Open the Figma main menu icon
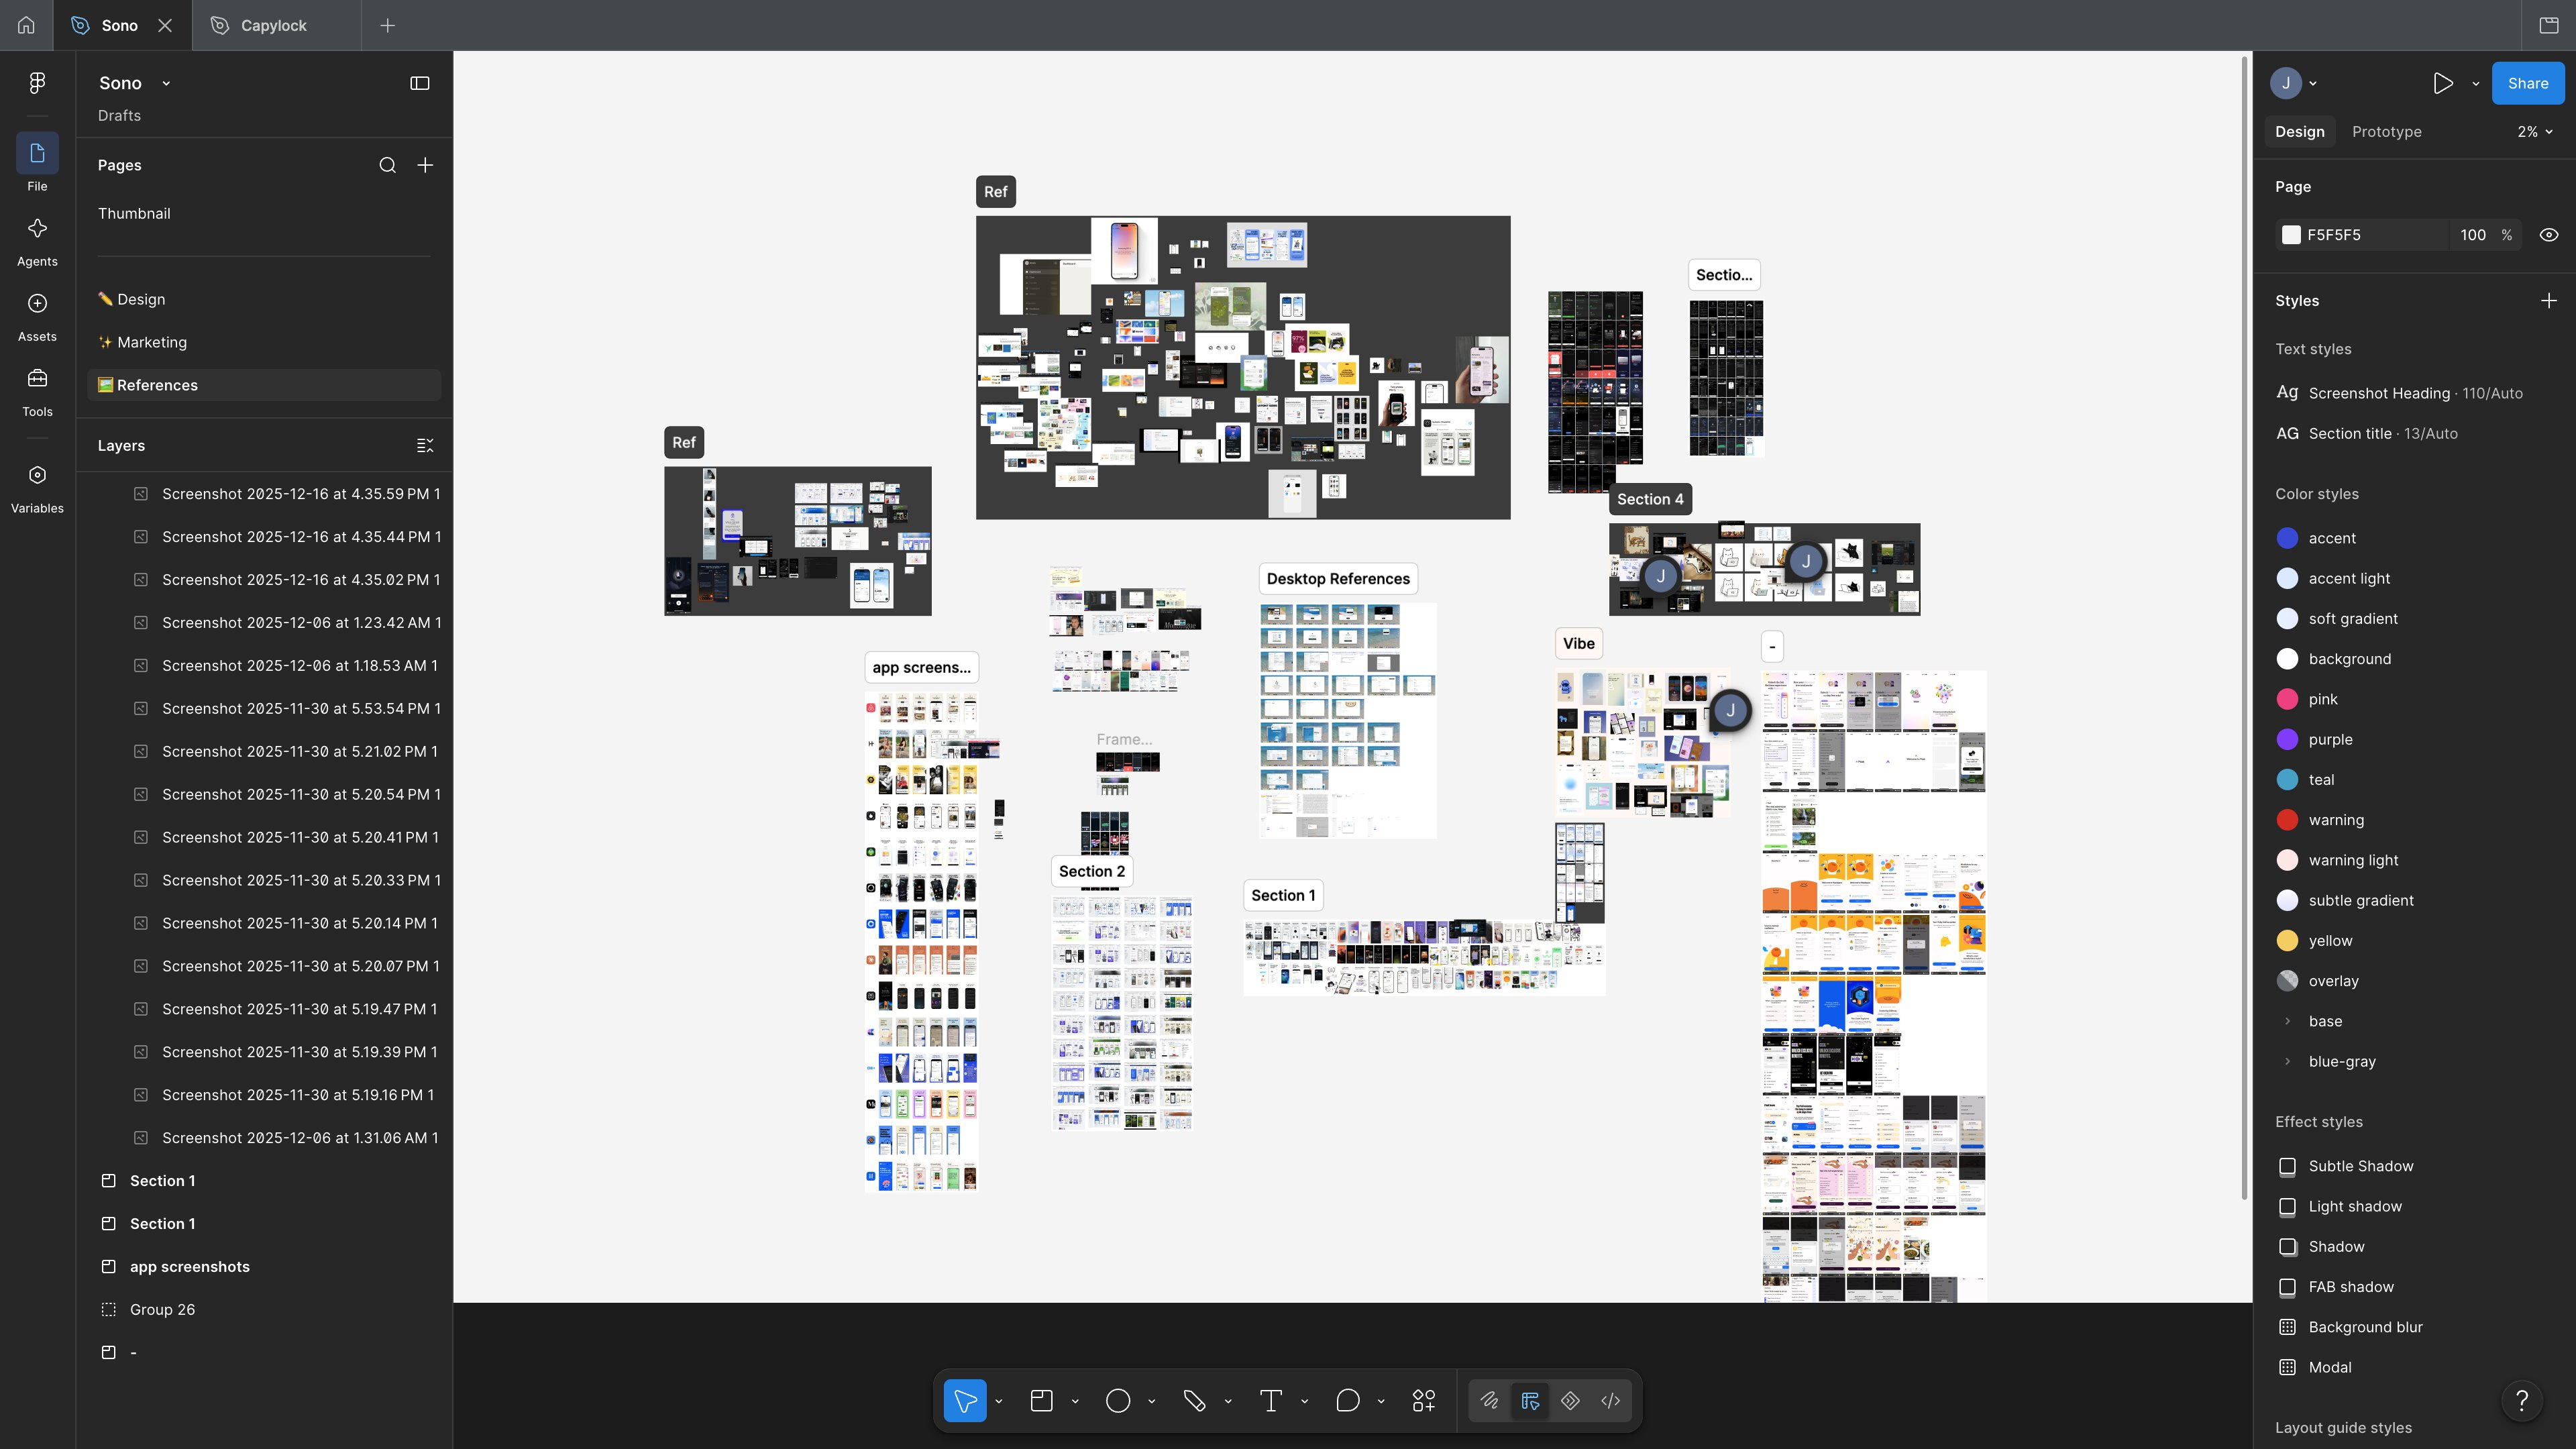 [x=37, y=83]
